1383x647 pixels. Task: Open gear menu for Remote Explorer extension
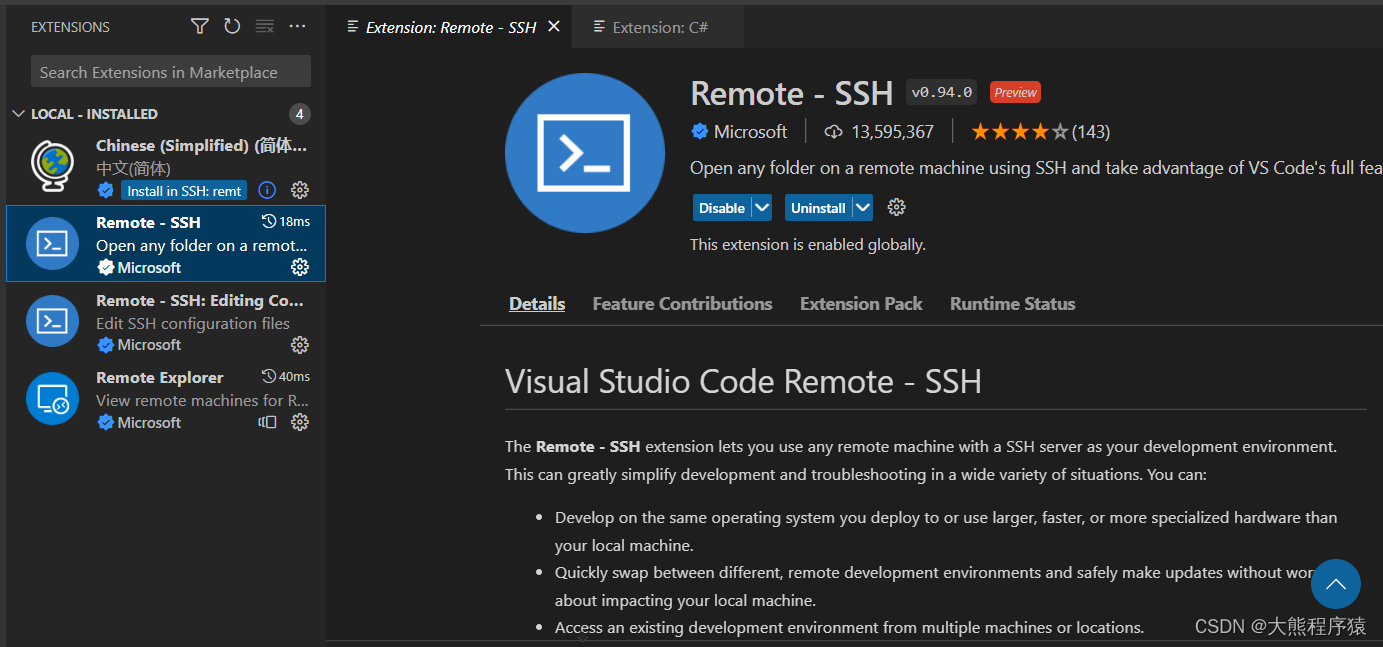299,422
